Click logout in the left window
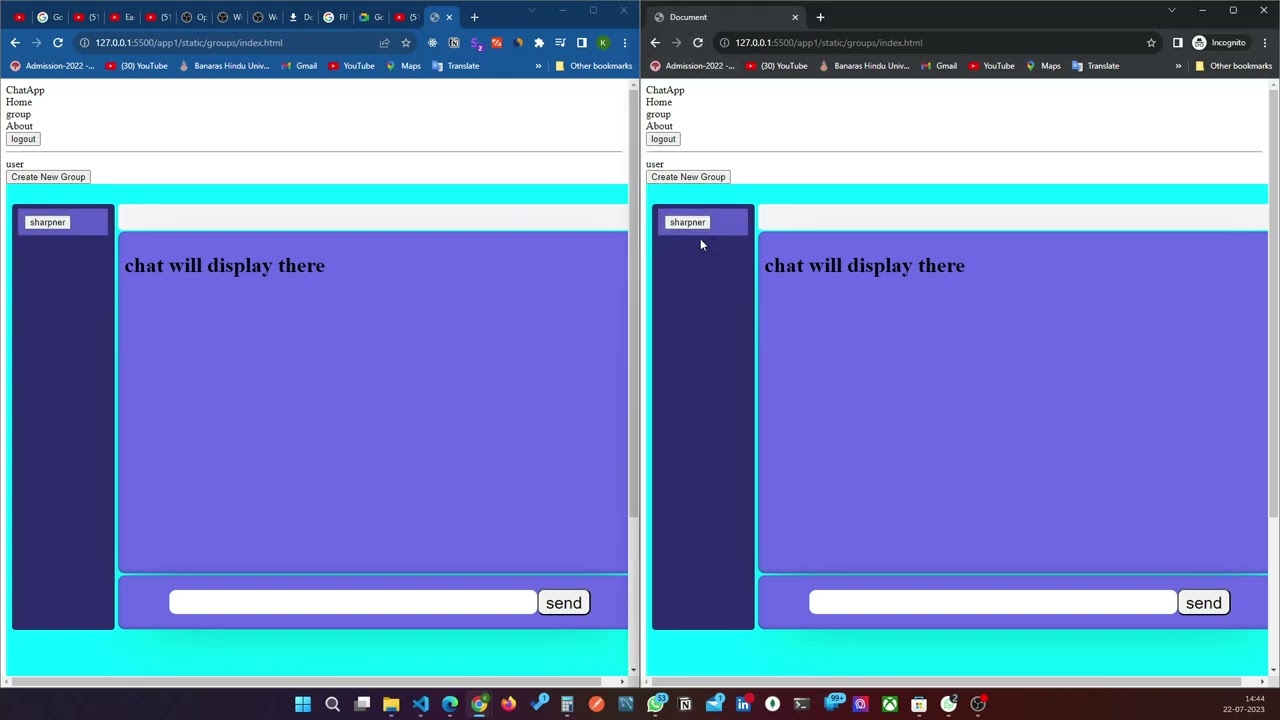This screenshot has height=720, width=1280. [x=23, y=139]
